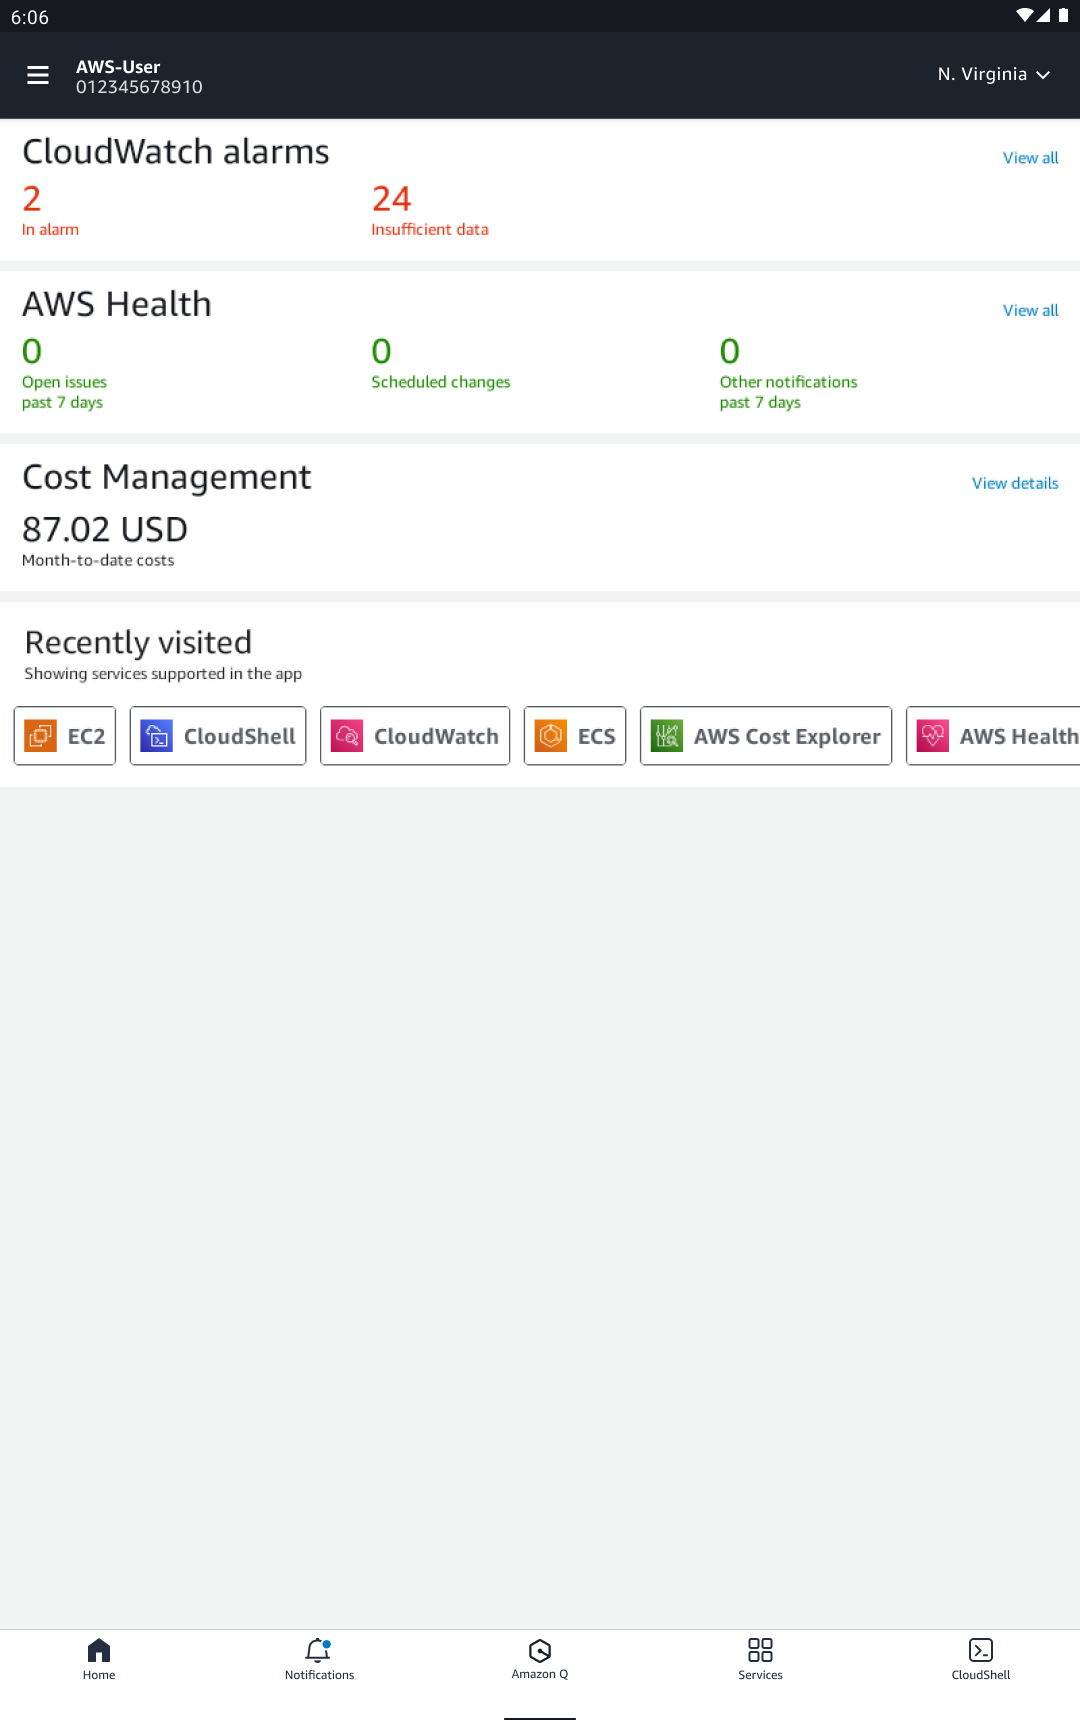Tap the account ID 012345678910
The width and height of the screenshot is (1080, 1728).
(139, 87)
